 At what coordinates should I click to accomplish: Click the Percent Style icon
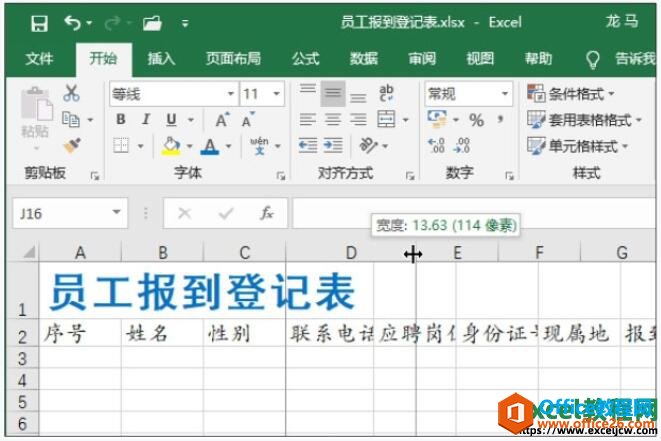click(x=476, y=120)
